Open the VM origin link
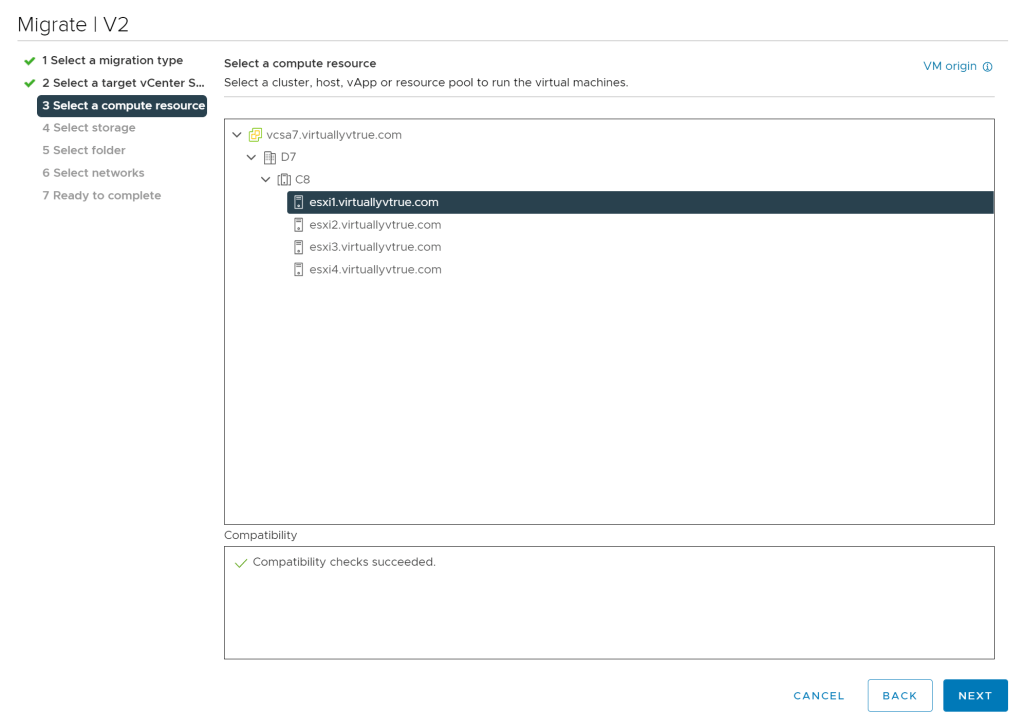 pyautogui.click(x=949, y=66)
